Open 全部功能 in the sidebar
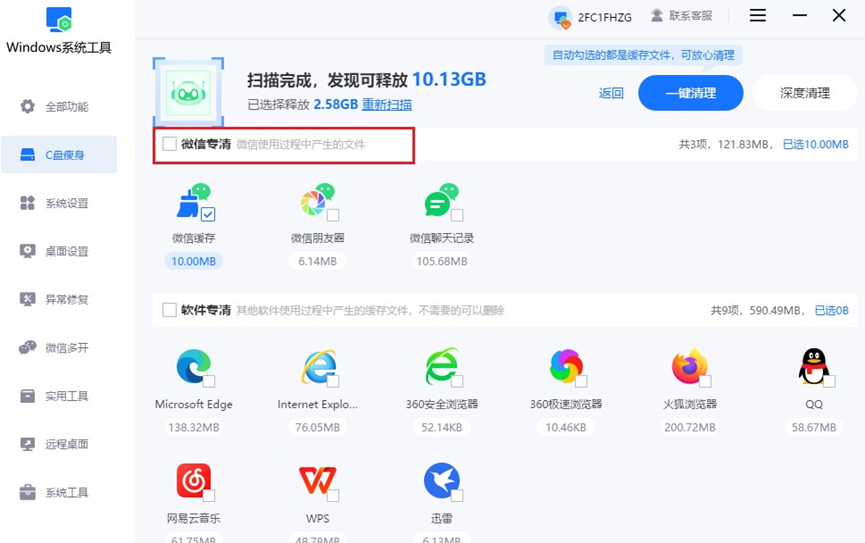865x543 pixels. point(59,107)
